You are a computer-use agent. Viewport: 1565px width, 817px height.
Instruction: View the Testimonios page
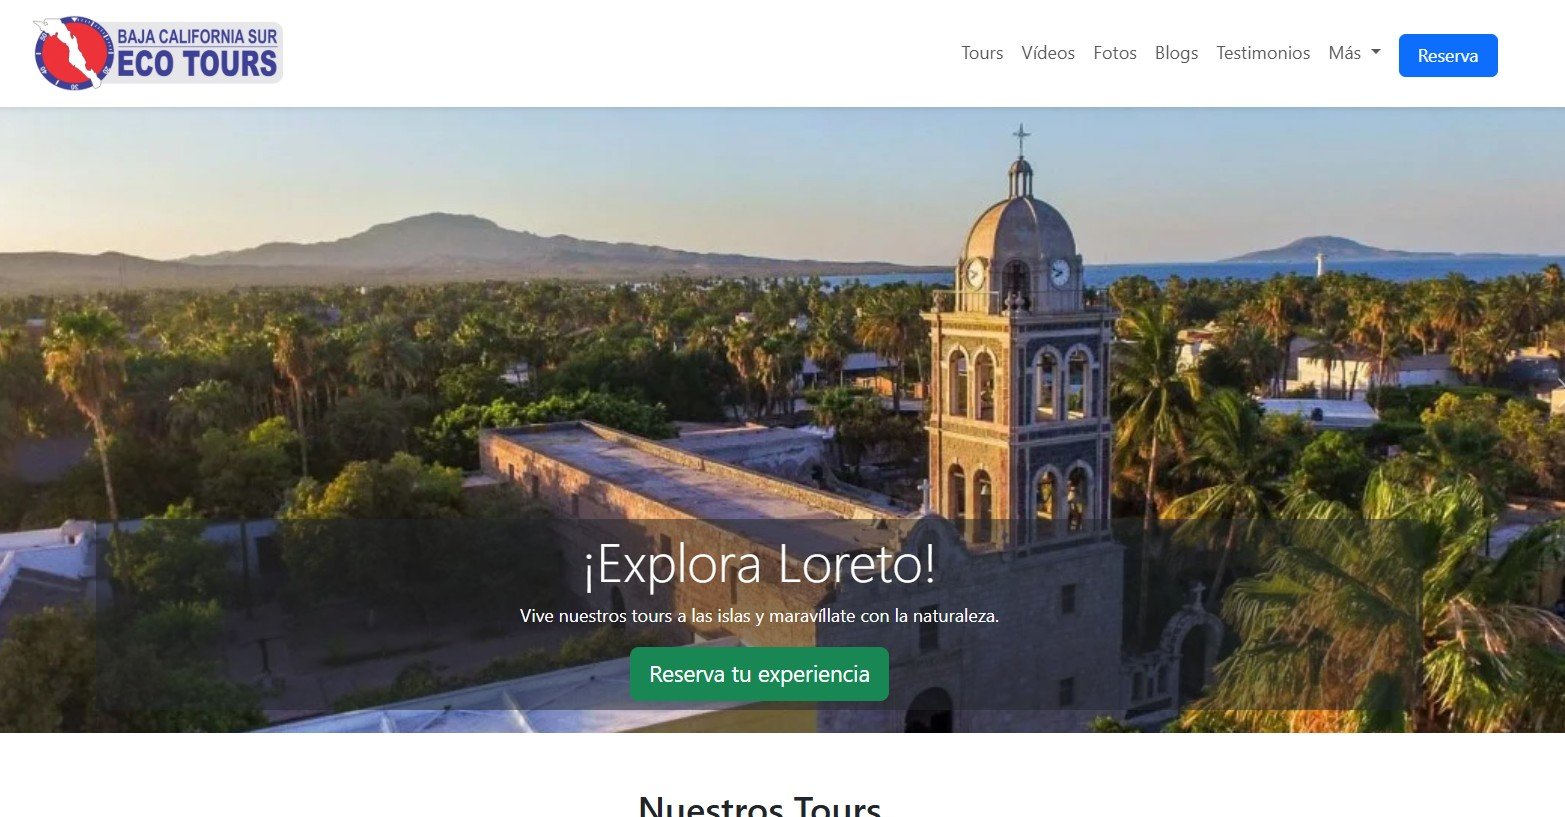[x=1262, y=53]
